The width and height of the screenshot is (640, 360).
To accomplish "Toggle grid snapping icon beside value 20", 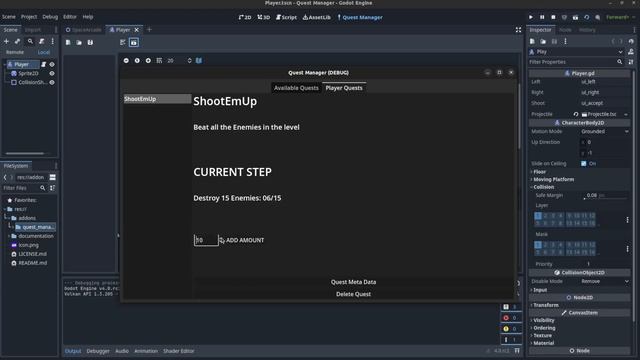I will tap(159, 60).
